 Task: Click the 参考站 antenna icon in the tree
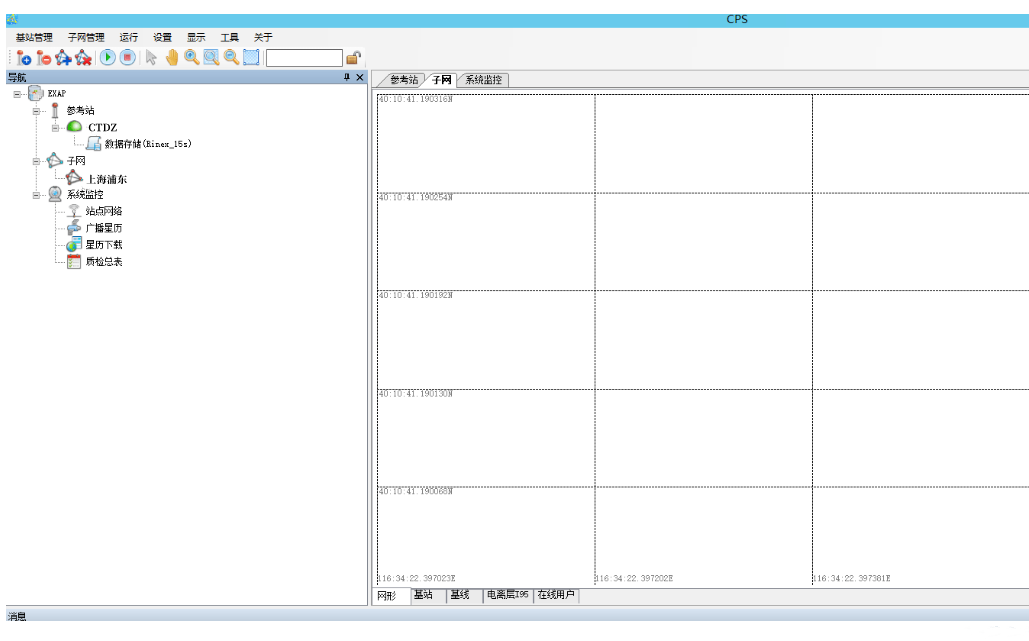click(x=55, y=110)
